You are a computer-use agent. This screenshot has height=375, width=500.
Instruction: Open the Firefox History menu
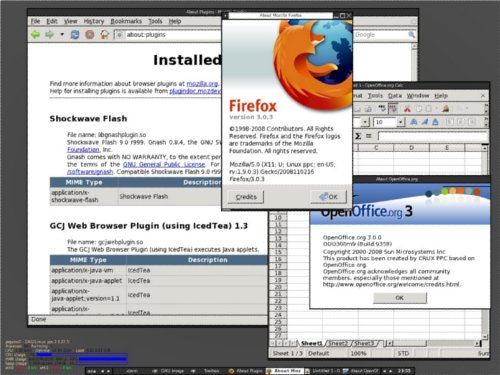coord(94,21)
